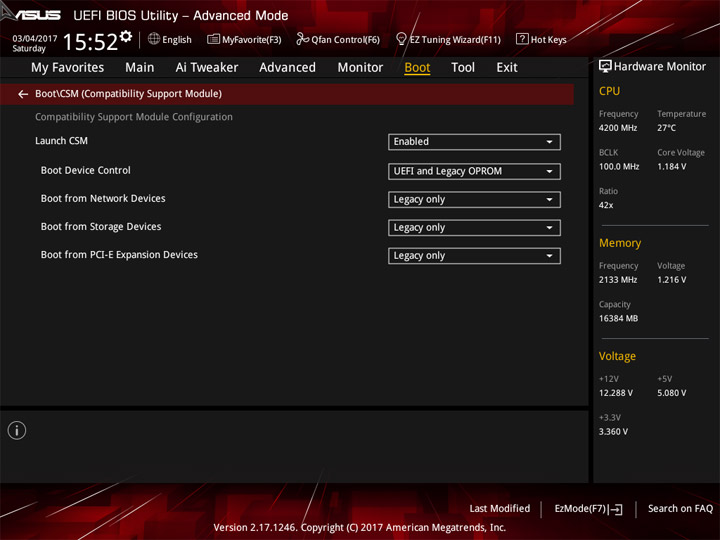
Task: Click the Memory voltage 1.216 V value
Action: click(x=672, y=280)
